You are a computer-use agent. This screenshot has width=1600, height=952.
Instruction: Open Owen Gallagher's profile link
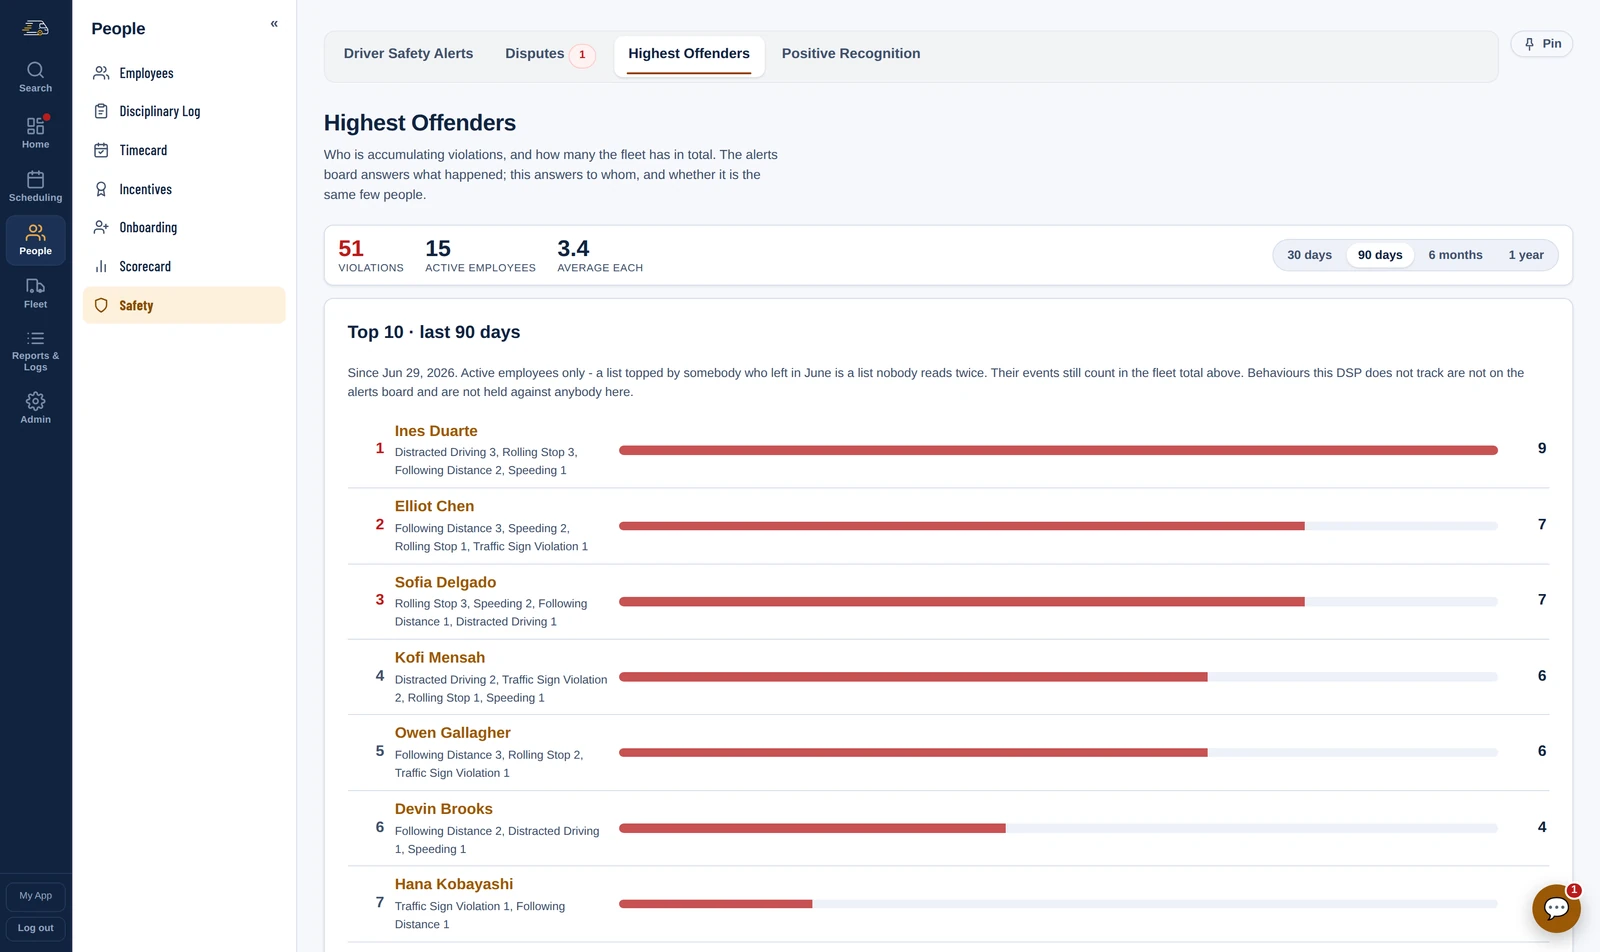[452, 733]
